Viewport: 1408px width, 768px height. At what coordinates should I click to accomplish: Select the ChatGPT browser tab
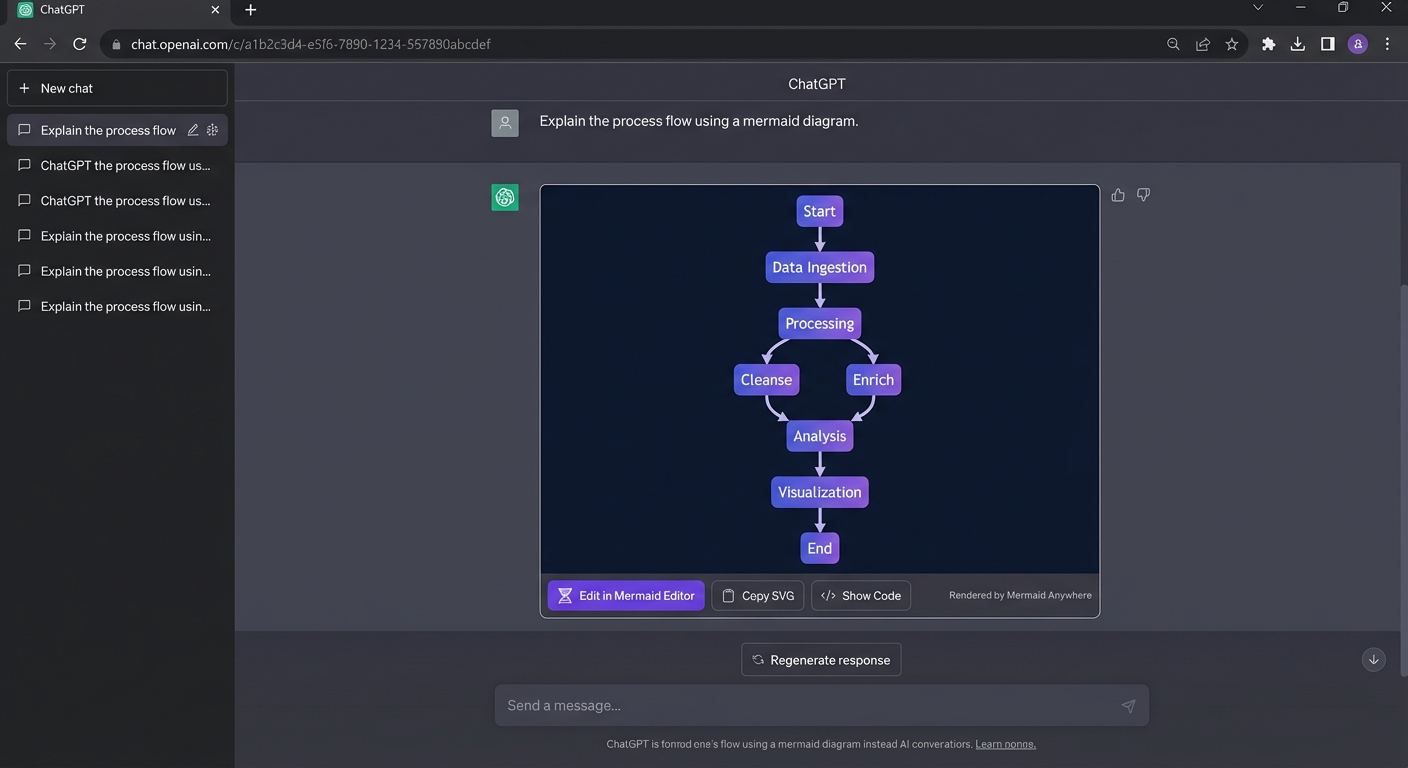click(118, 10)
